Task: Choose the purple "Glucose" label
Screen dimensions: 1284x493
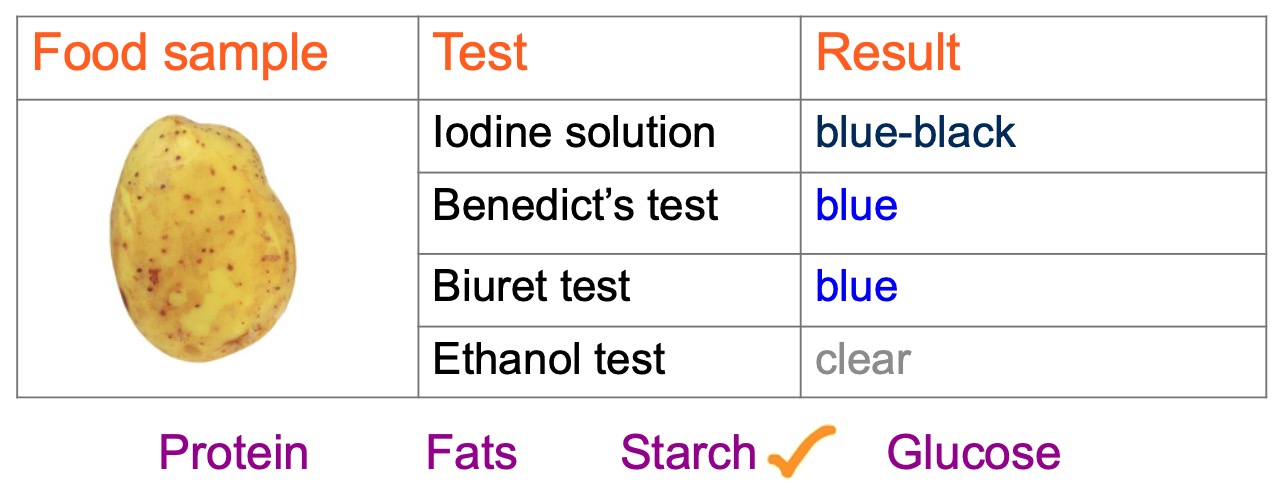Action: (x=973, y=453)
